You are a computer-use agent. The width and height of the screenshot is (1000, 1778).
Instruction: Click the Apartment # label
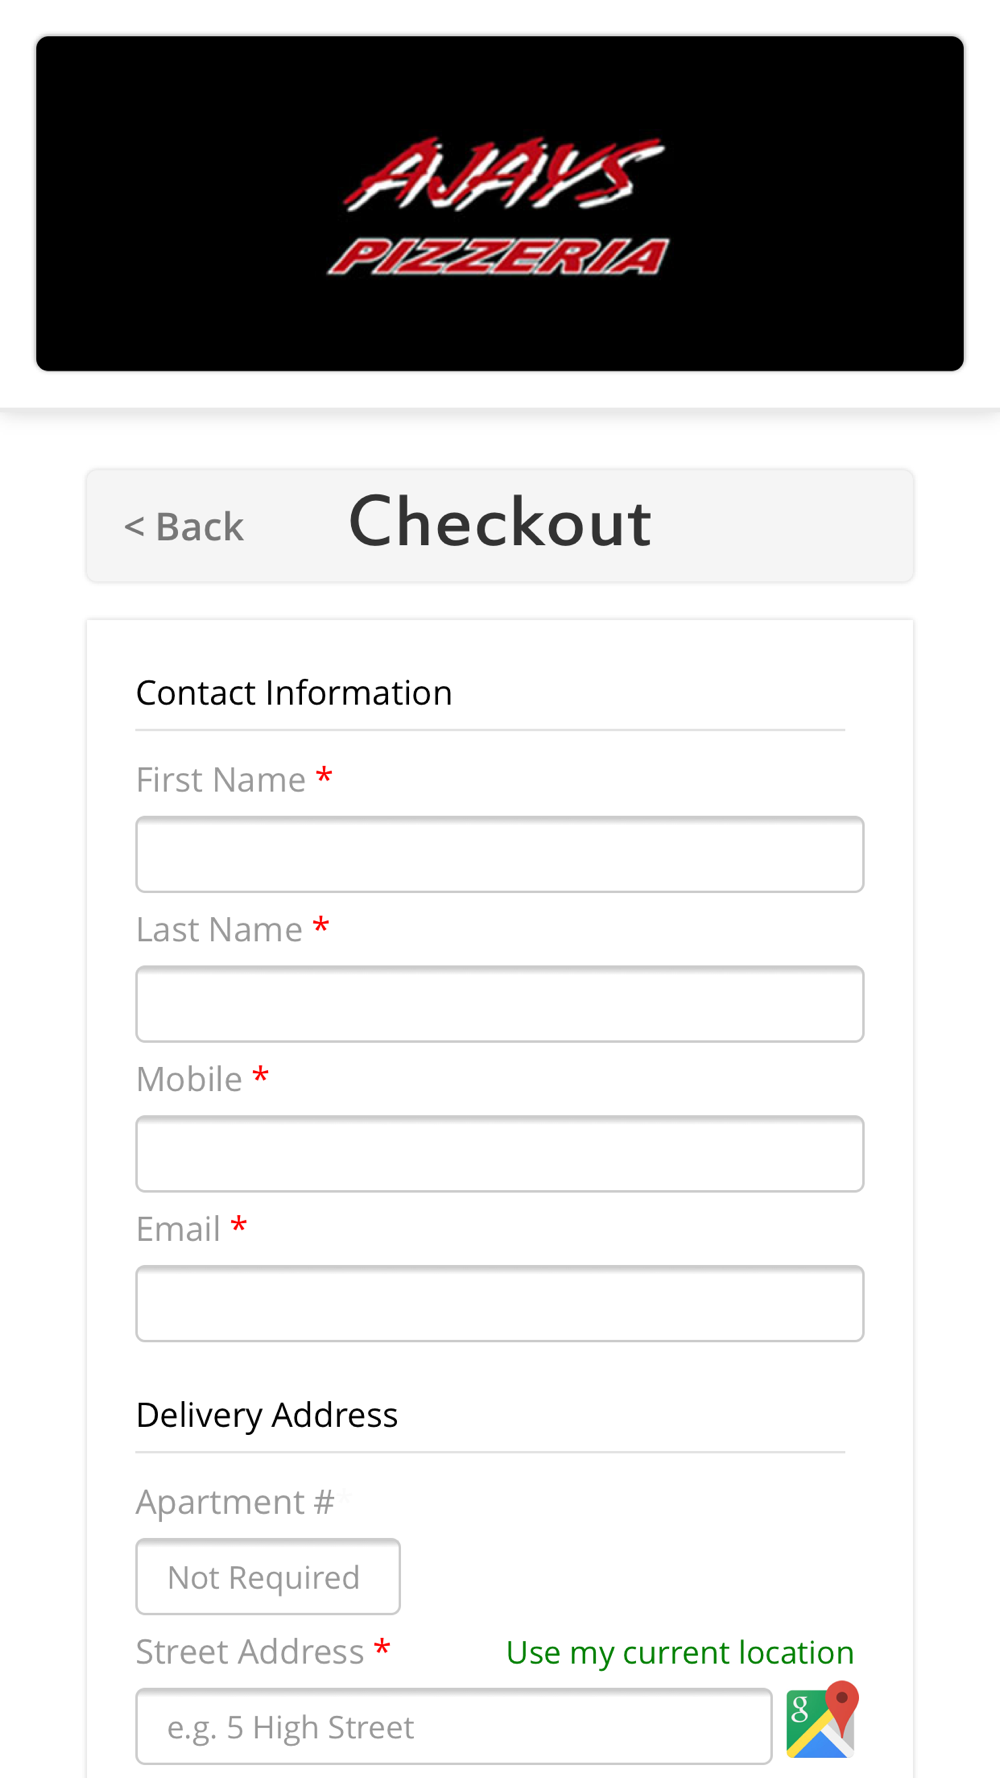(235, 1502)
